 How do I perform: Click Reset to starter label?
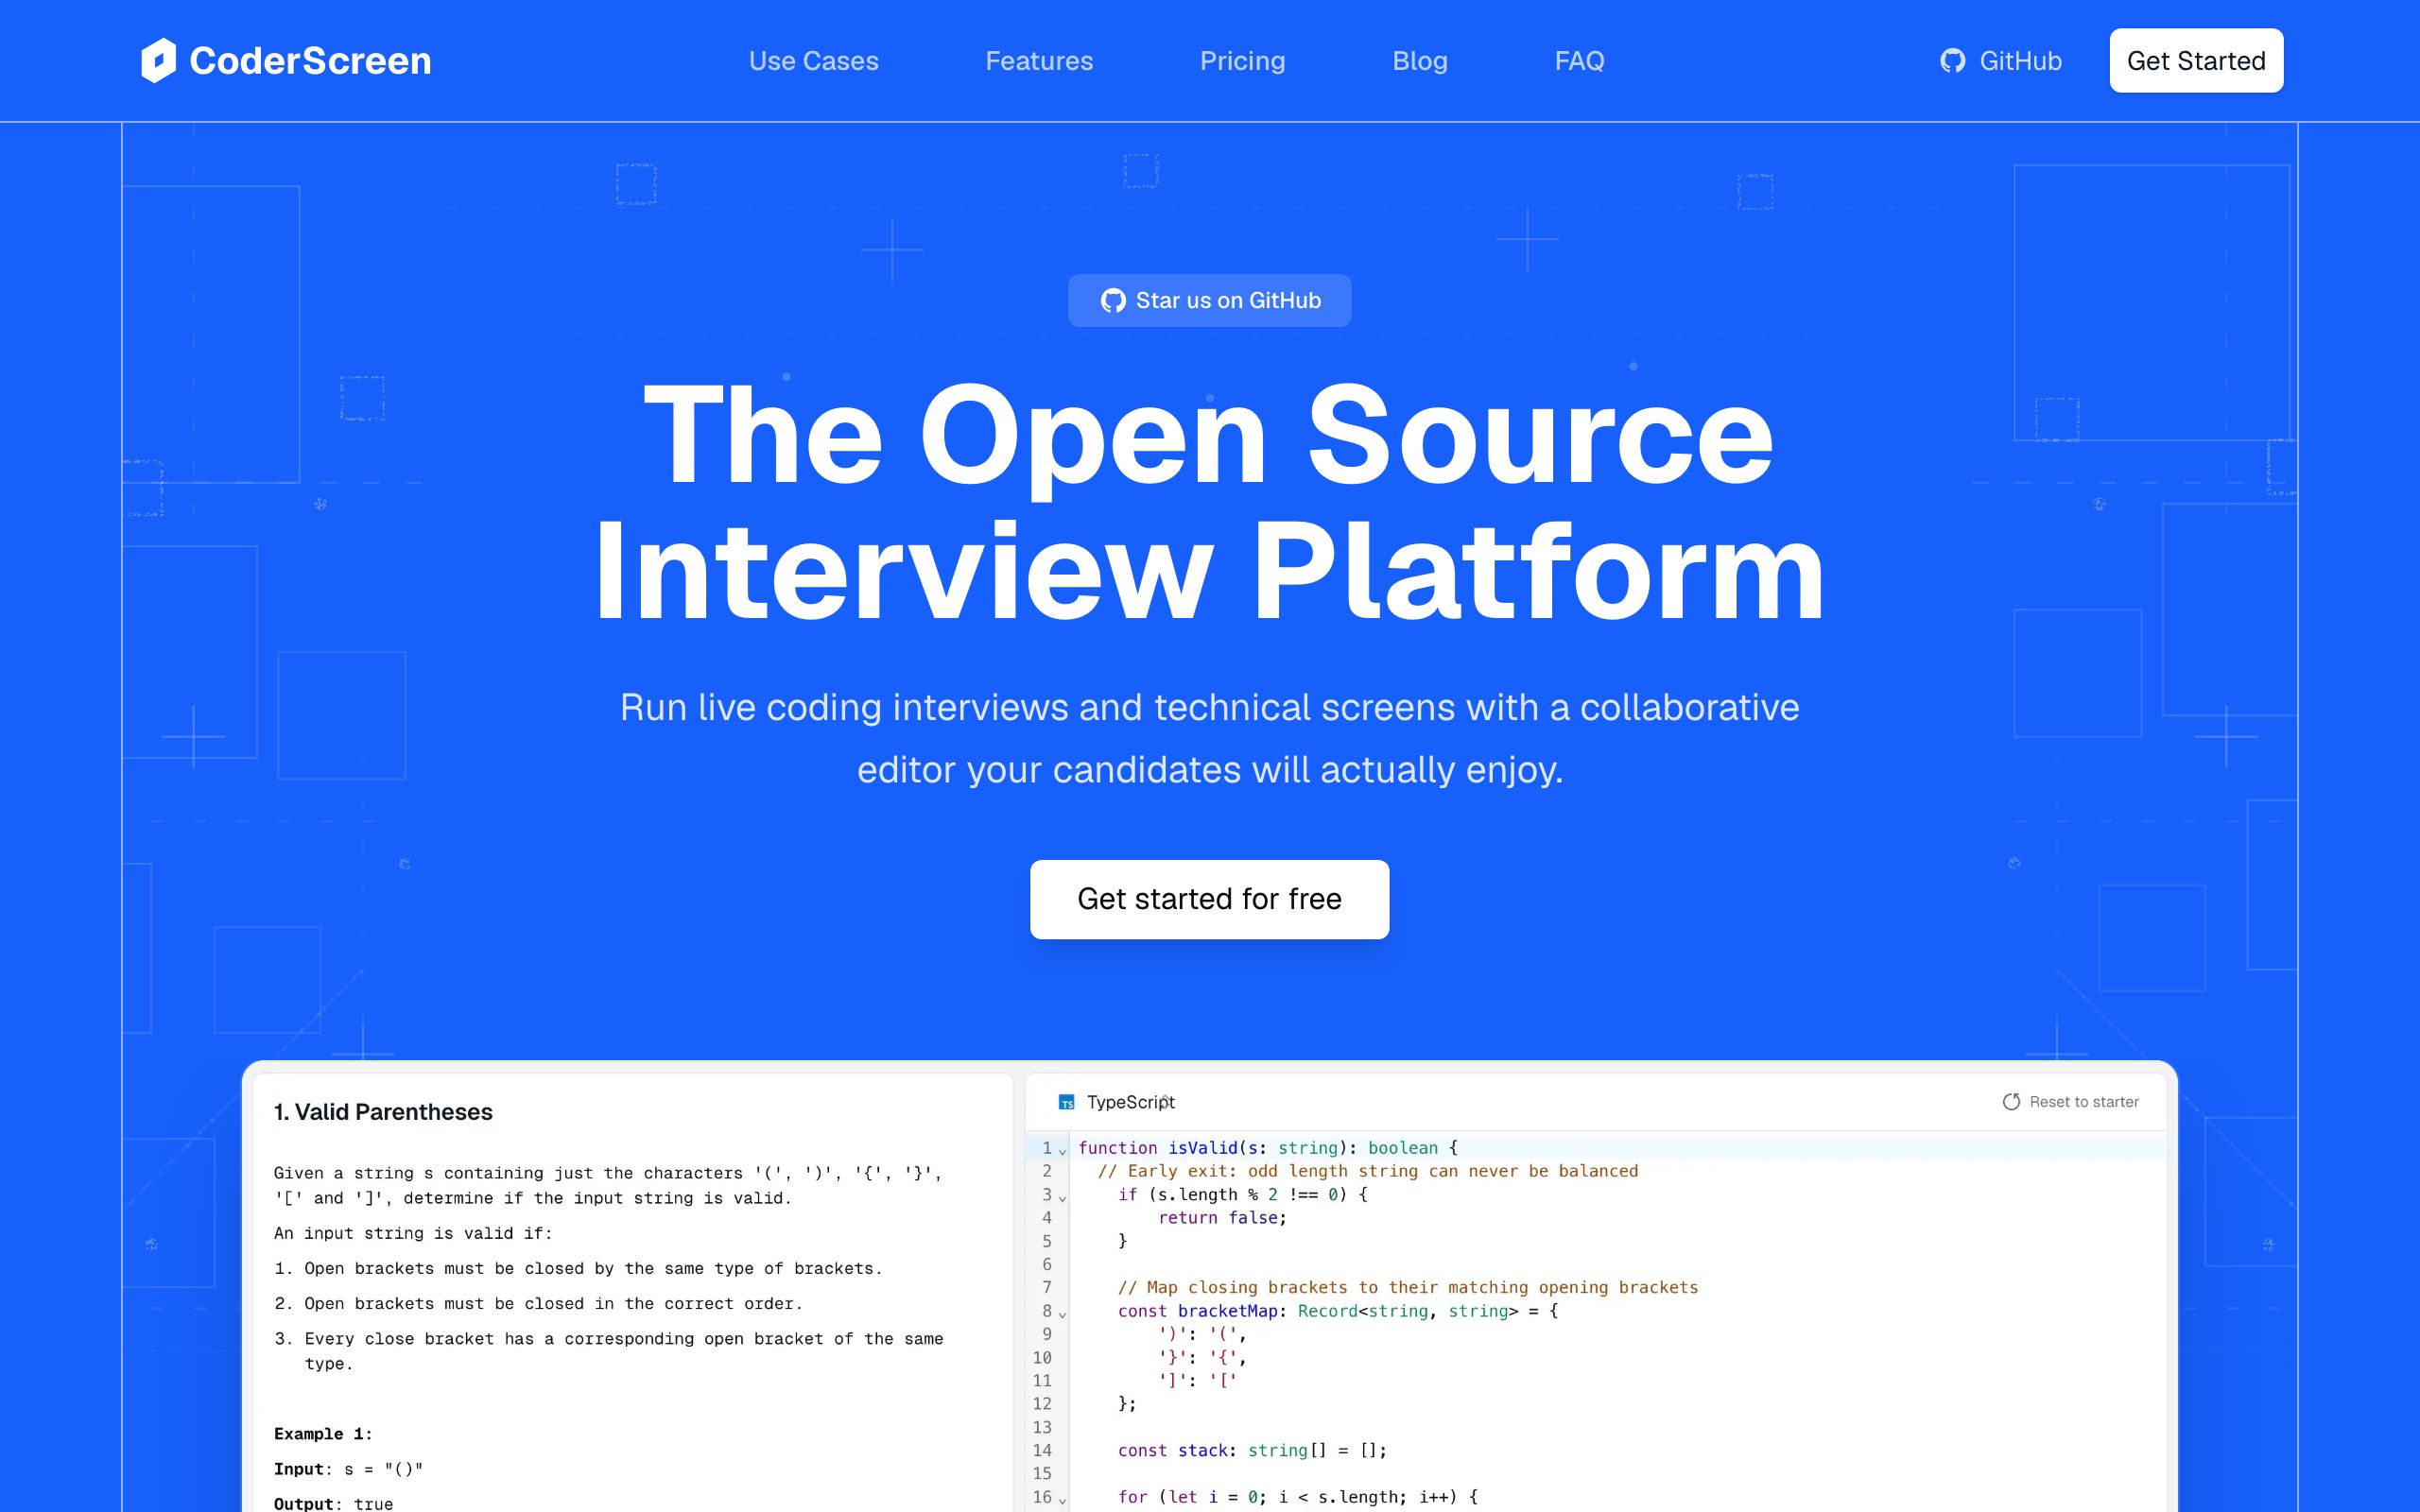coord(2084,1102)
